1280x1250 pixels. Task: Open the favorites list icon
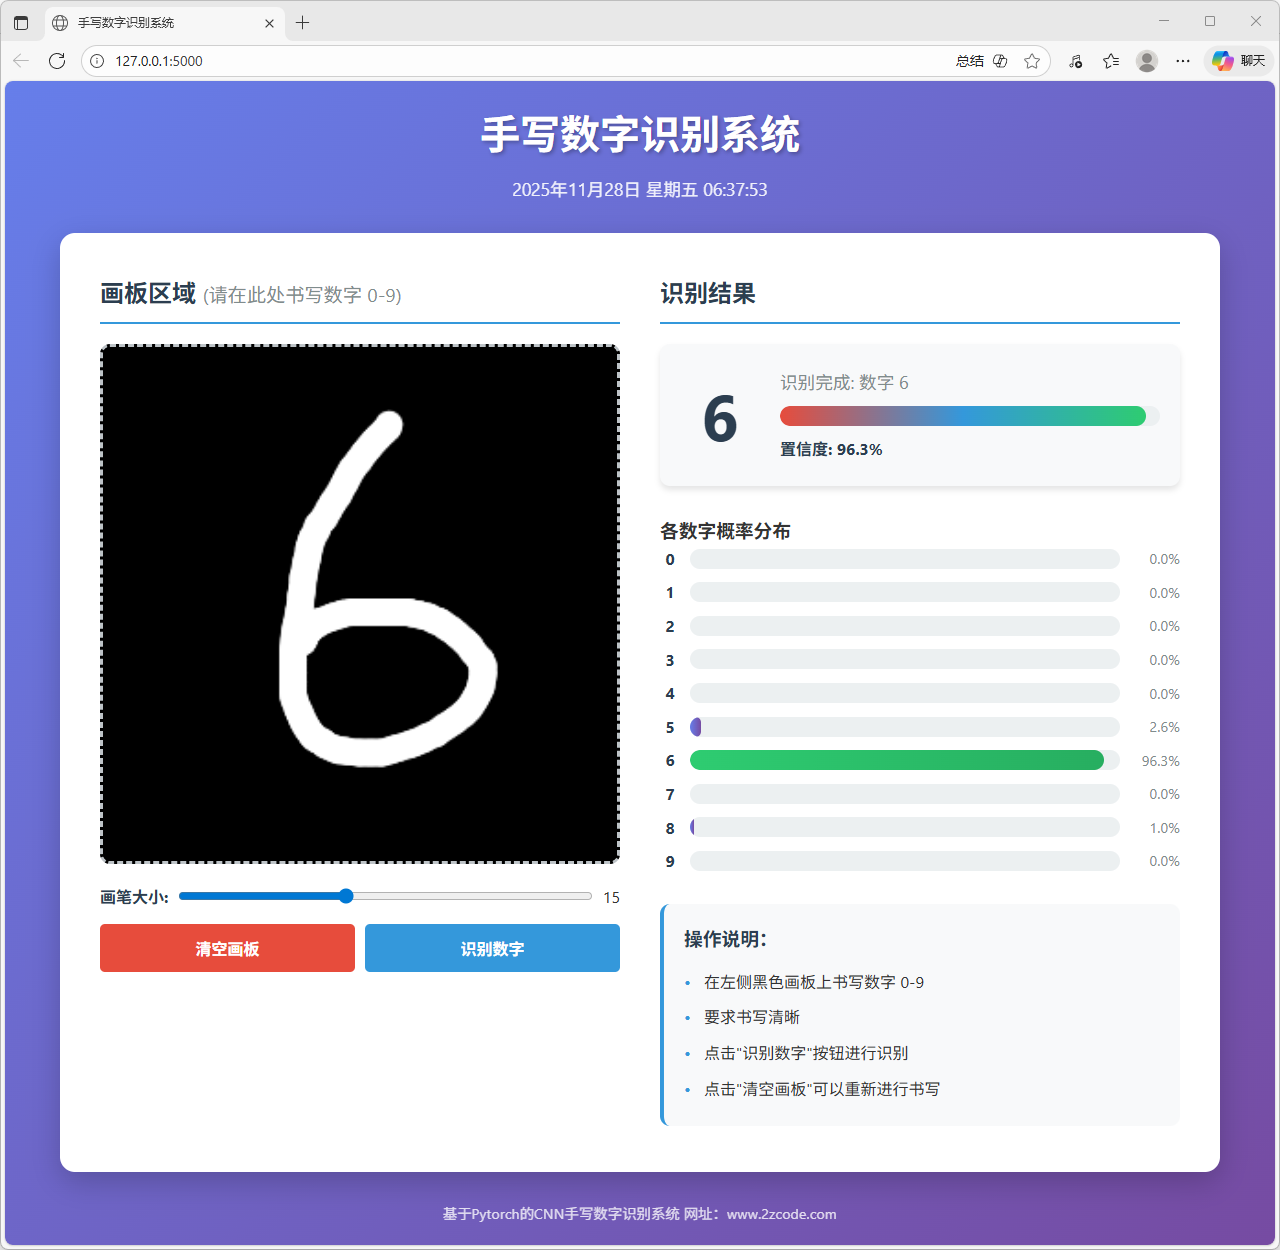(1111, 61)
